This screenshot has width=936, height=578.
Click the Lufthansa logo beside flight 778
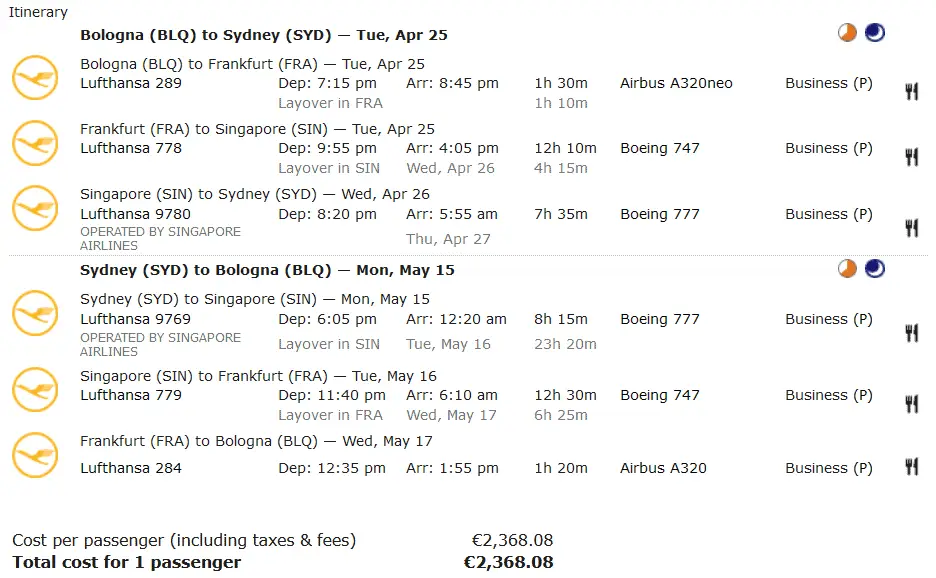[35, 142]
